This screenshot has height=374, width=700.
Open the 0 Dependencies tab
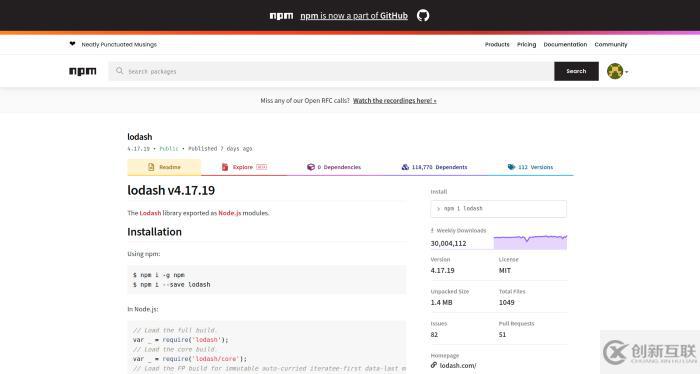click(334, 167)
